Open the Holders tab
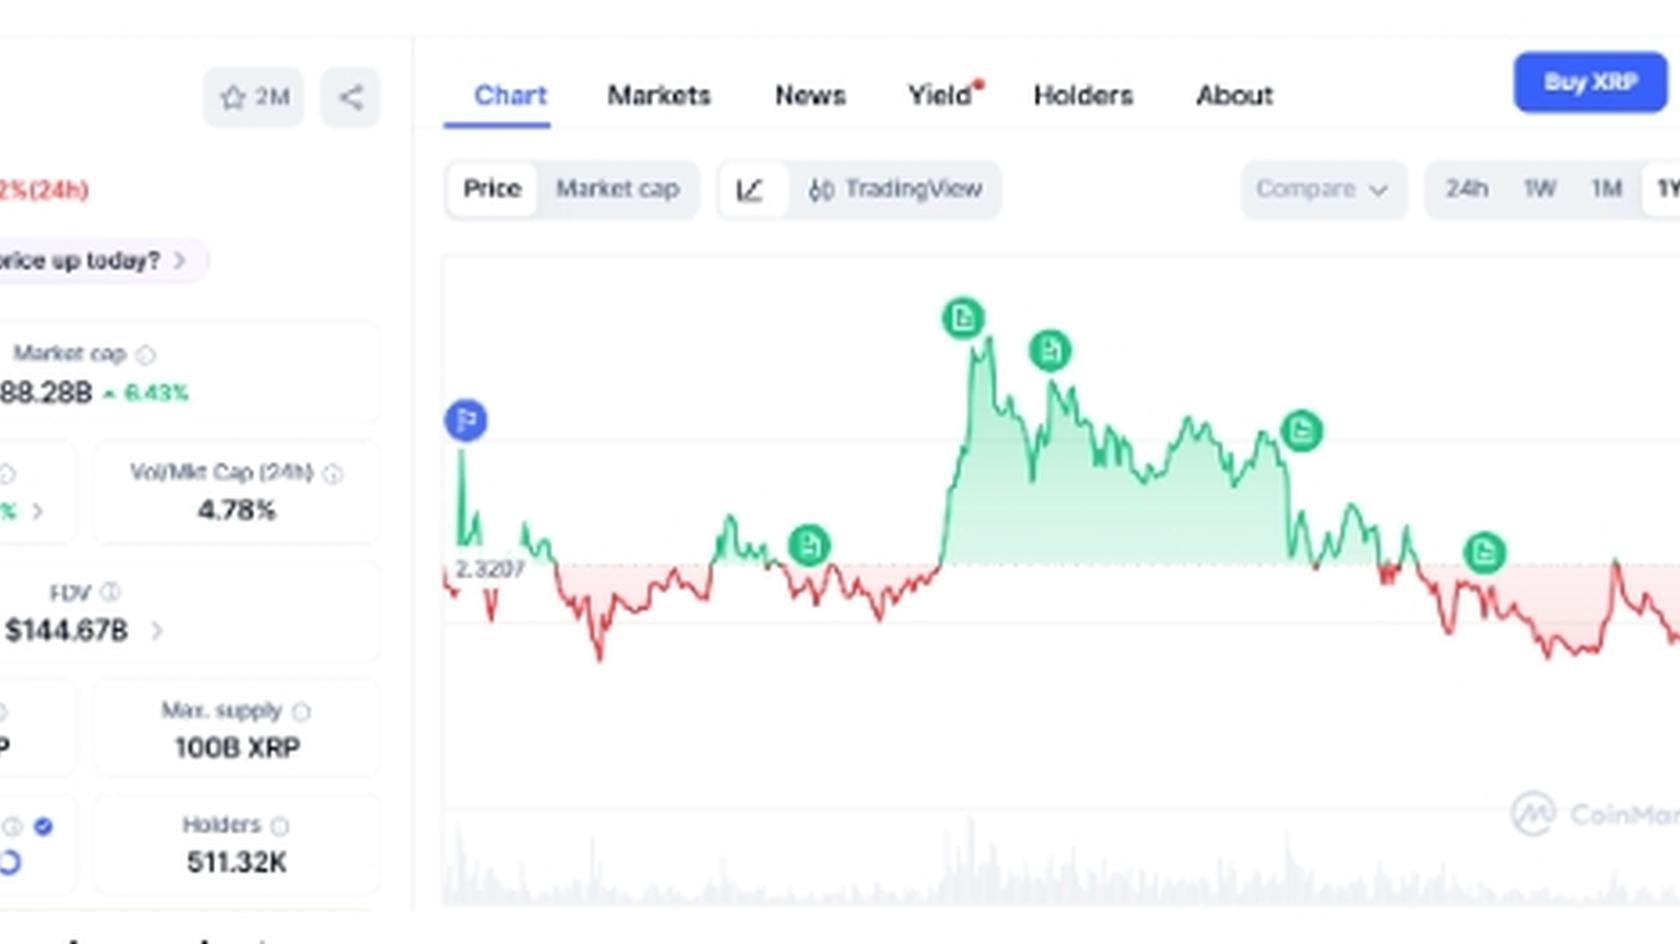Viewport: 1680px width, 944px height. [1082, 96]
